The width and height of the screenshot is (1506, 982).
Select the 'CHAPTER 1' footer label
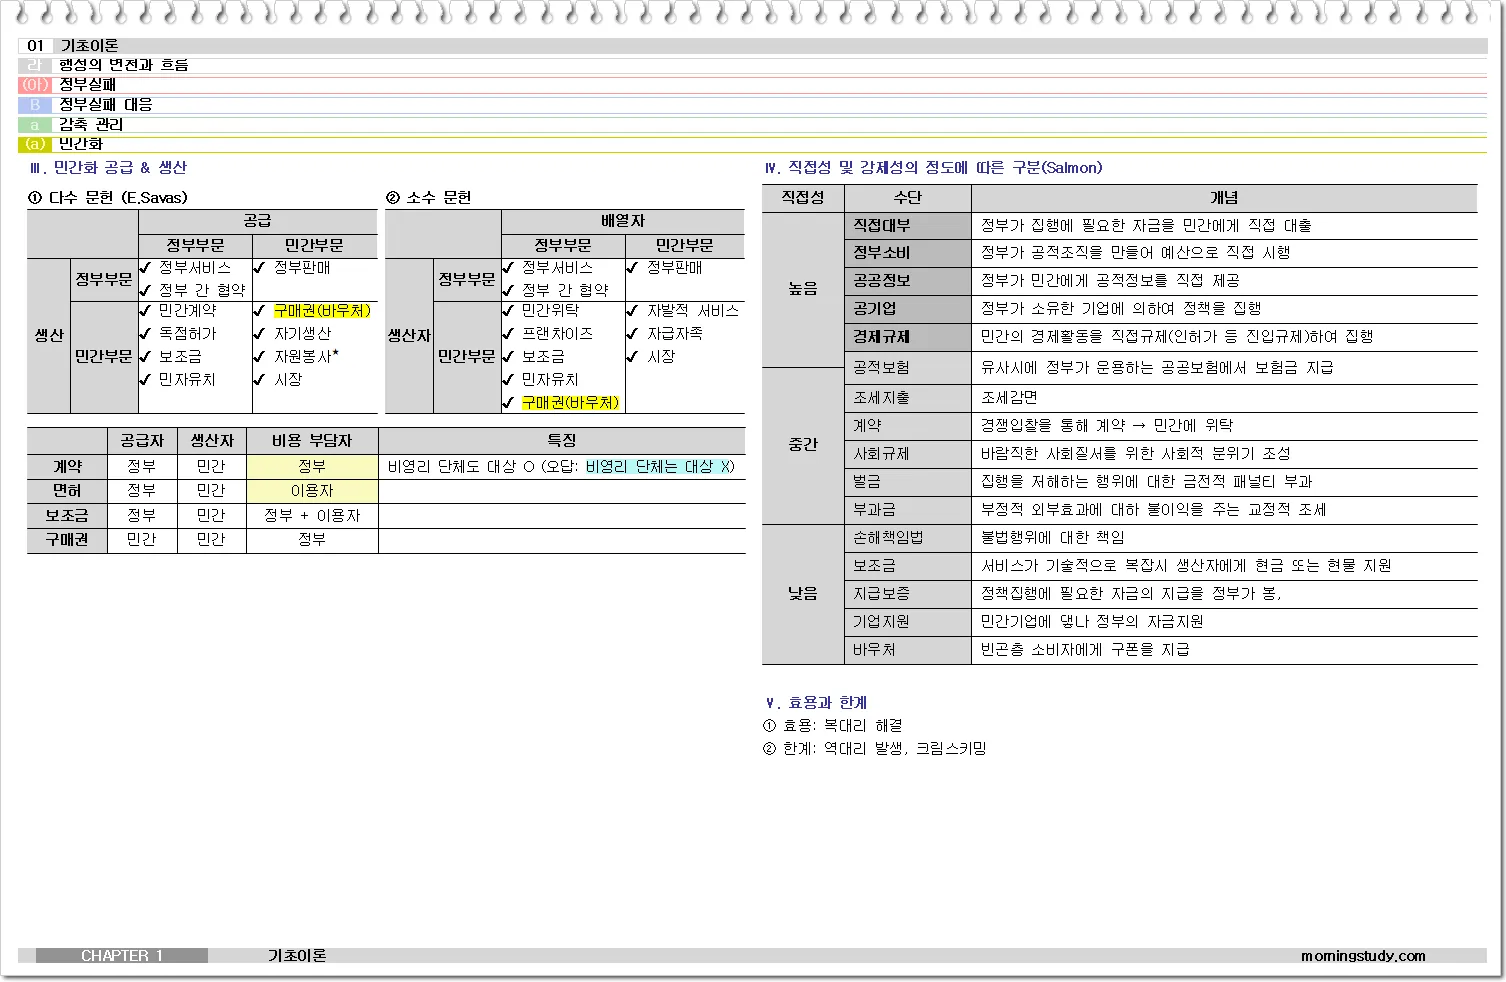[x=122, y=956]
